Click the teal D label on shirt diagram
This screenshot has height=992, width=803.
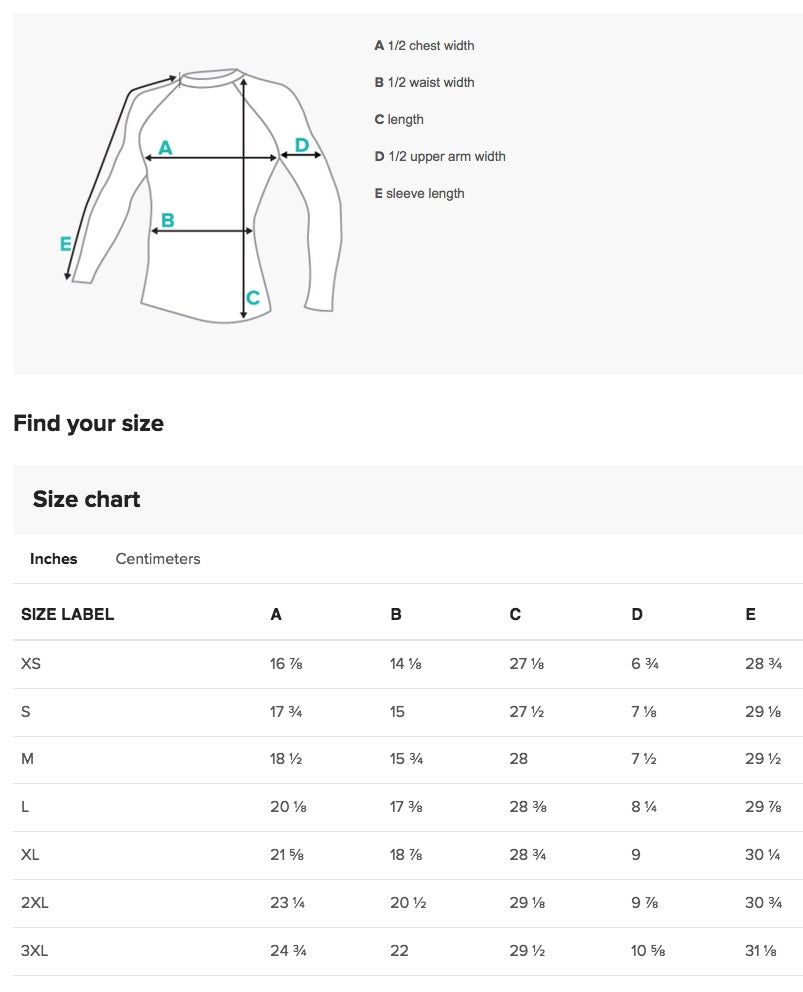[x=302, y=145]
